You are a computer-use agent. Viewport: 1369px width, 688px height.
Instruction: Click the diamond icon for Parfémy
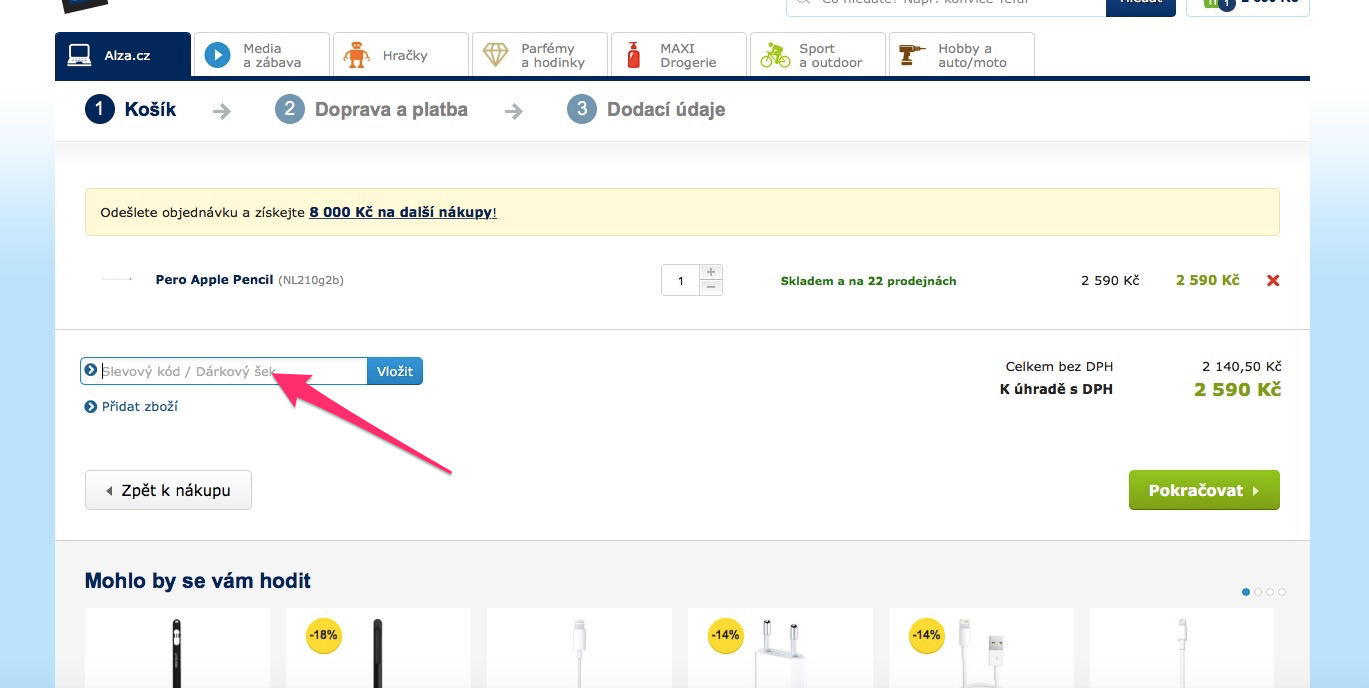pos(496,55)
